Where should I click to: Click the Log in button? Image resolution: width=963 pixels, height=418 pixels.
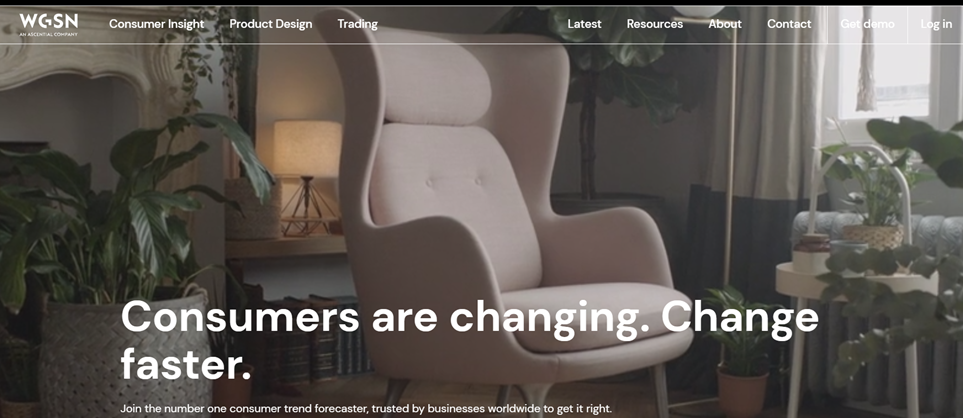(936, 24)
